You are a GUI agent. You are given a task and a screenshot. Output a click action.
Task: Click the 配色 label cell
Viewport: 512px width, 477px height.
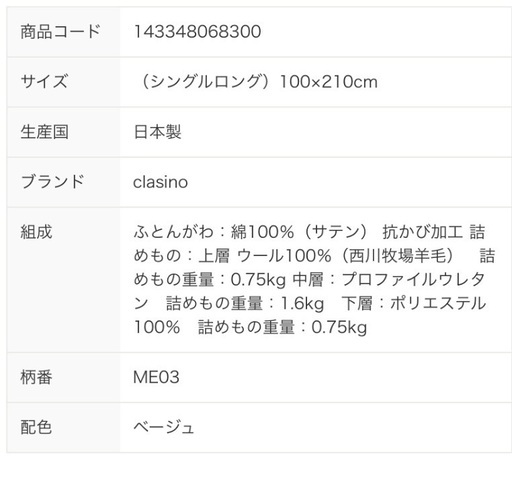coord(63,428)
